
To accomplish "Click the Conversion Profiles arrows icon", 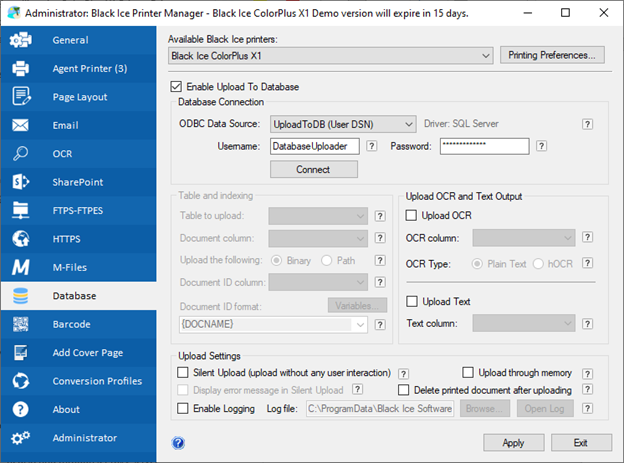I will [x=20, y=381].
